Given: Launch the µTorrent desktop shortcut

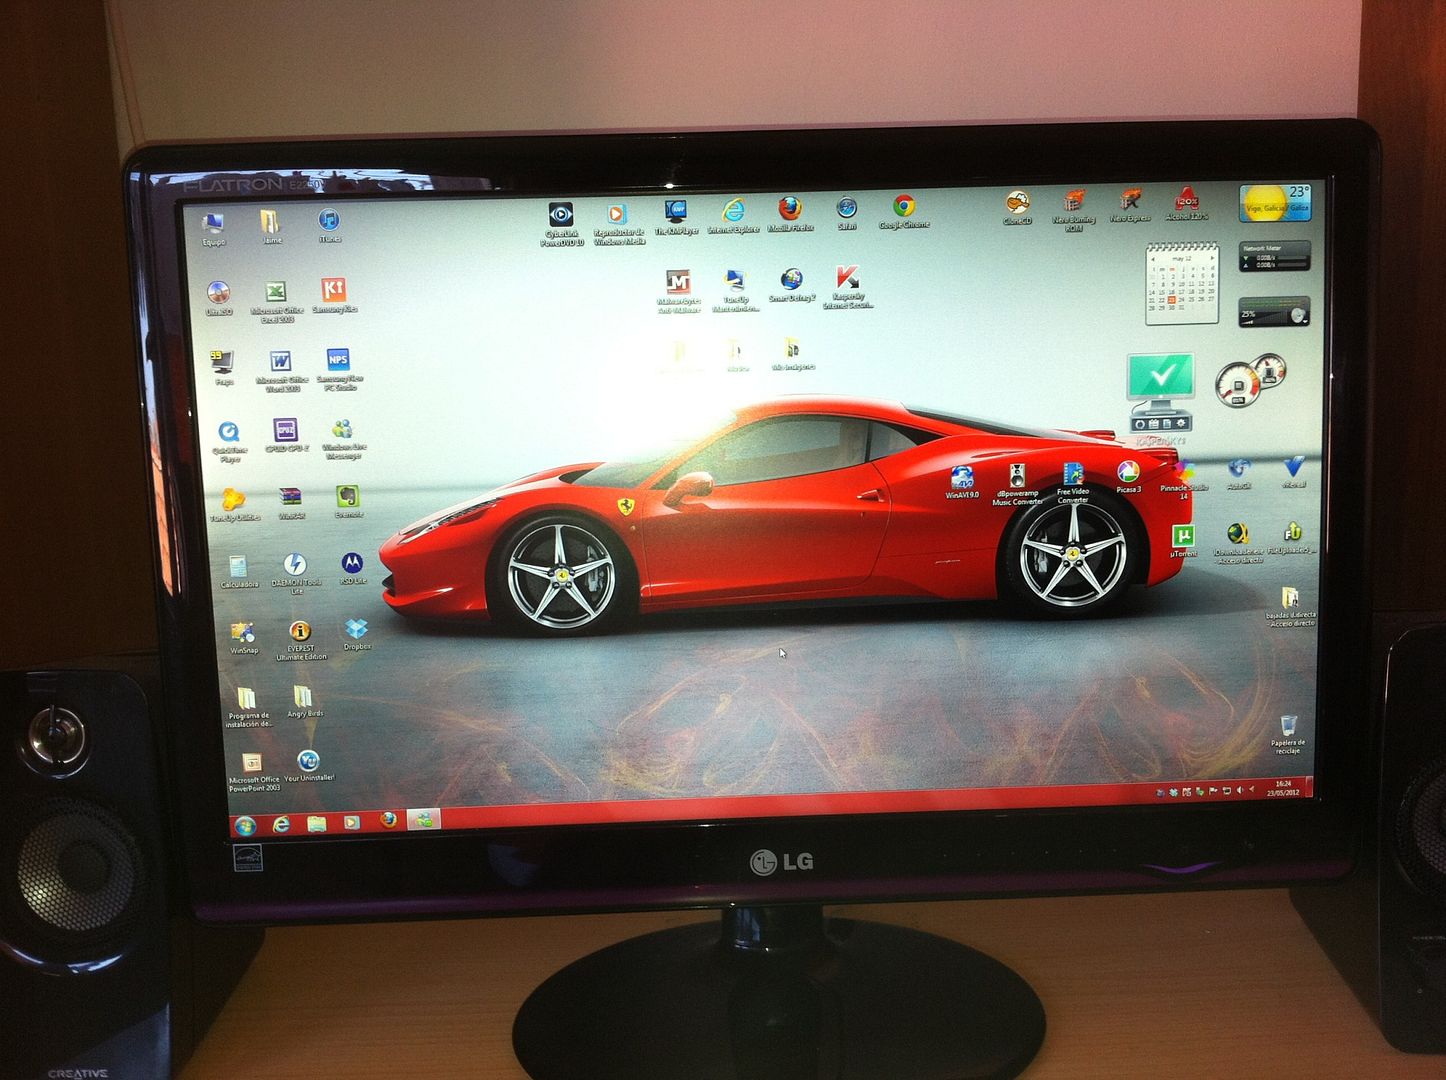Looking at the screenshot, I should 1183,538.
